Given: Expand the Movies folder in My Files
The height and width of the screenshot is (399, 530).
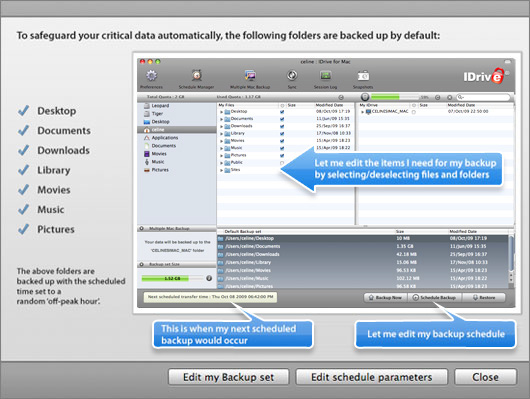Looking at the screenshot, I should click(x=221, y=141).
